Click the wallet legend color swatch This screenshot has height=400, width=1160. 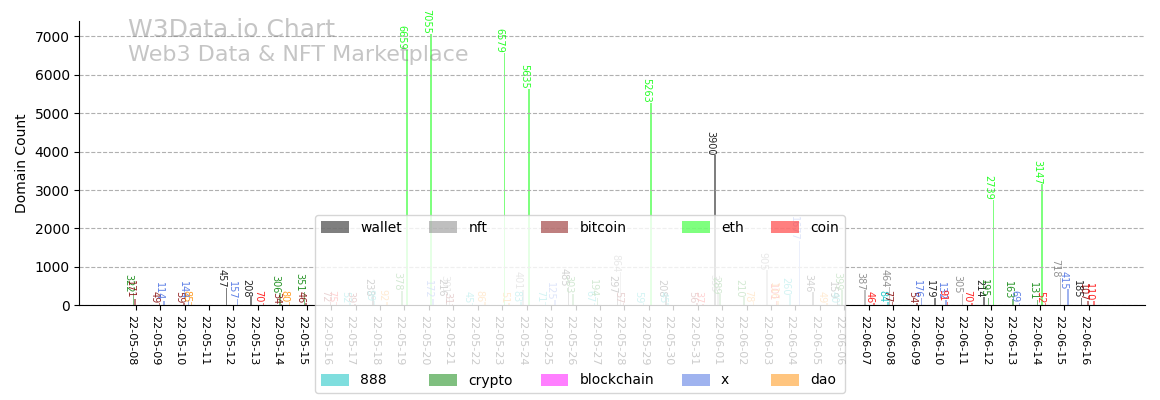click(x=335, y=228)
